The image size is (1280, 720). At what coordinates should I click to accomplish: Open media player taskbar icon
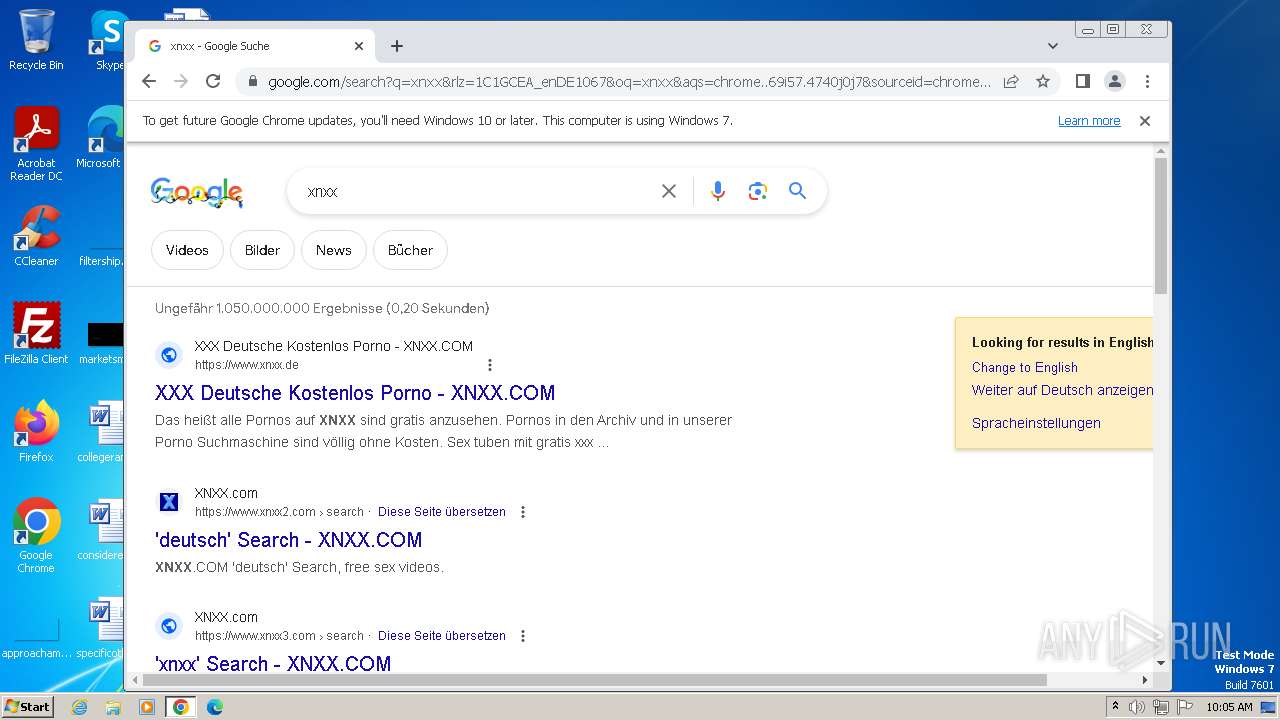(x=147, y=707)
